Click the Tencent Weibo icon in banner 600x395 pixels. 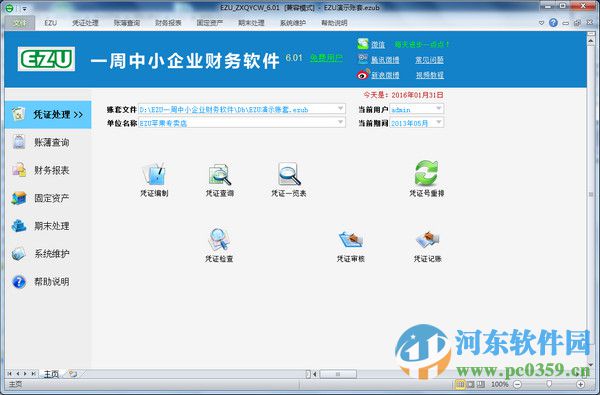pyautogui.click(x=362, y=59)
